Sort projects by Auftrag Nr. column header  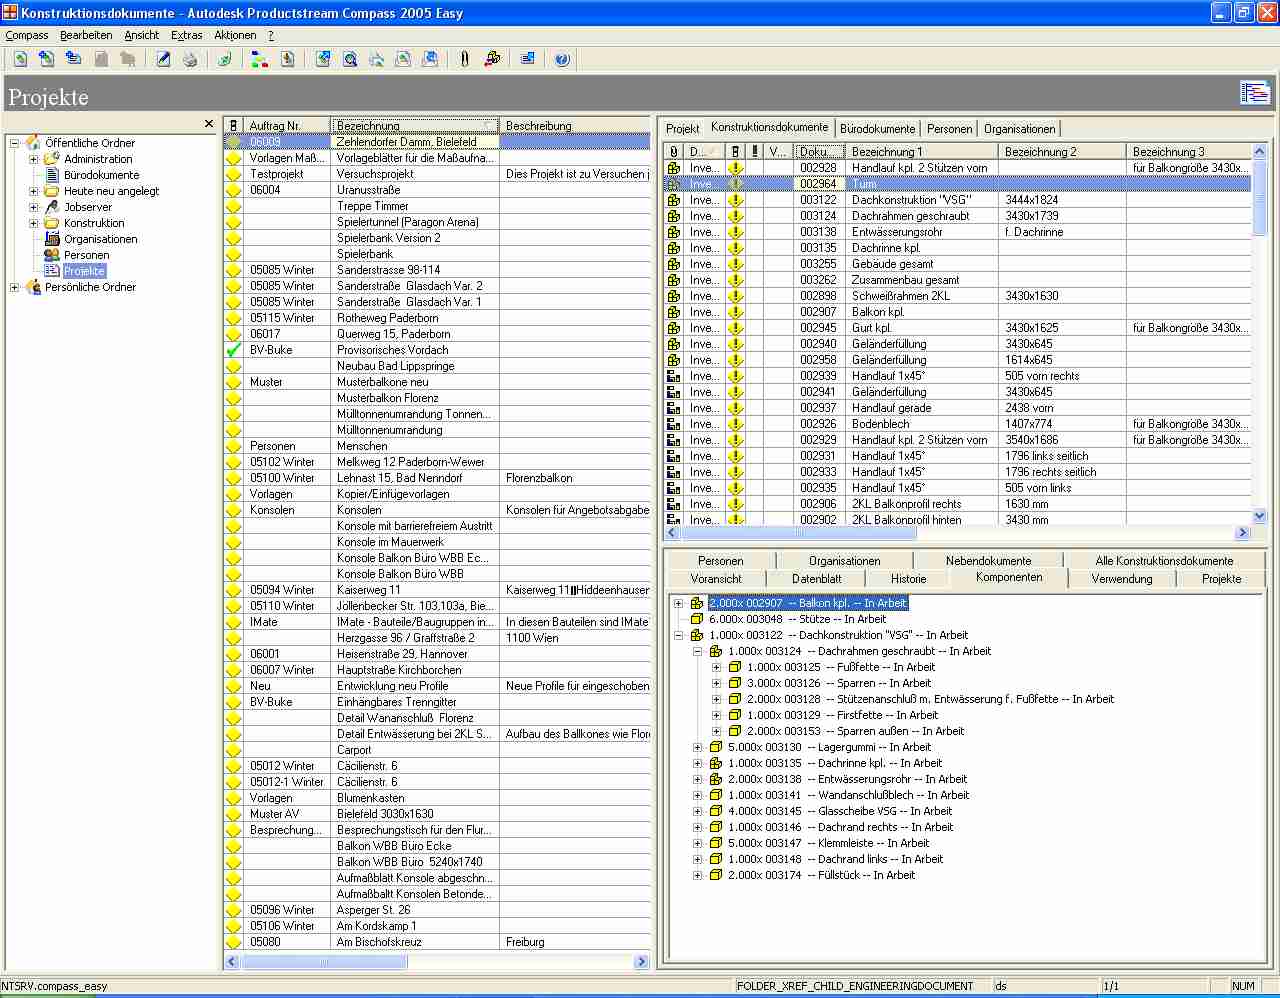(x=287, y=125)
